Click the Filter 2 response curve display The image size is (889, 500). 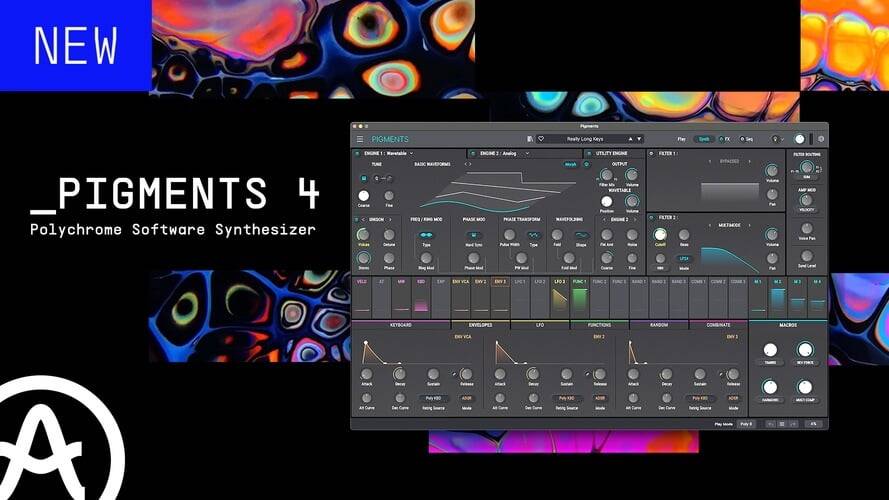(729, 258)
